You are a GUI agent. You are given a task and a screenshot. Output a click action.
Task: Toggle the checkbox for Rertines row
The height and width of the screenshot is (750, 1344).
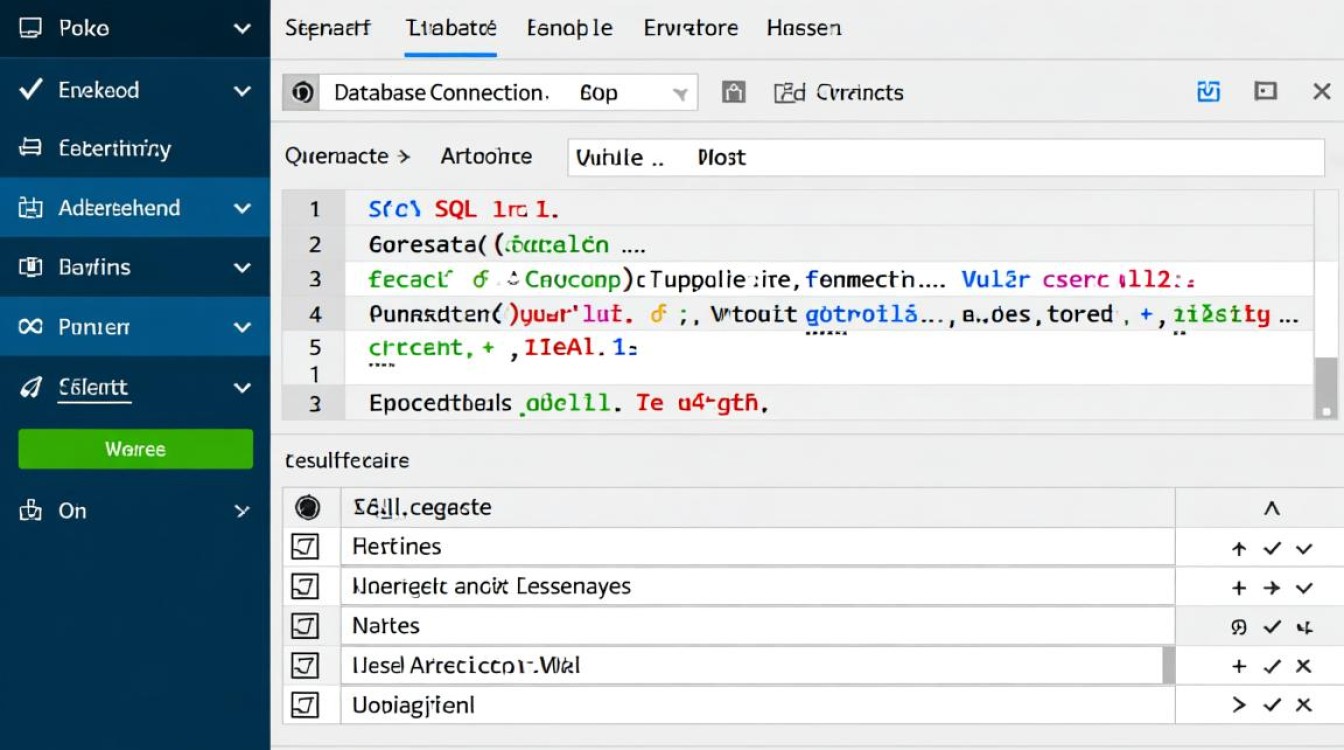(x=304, y=547)
